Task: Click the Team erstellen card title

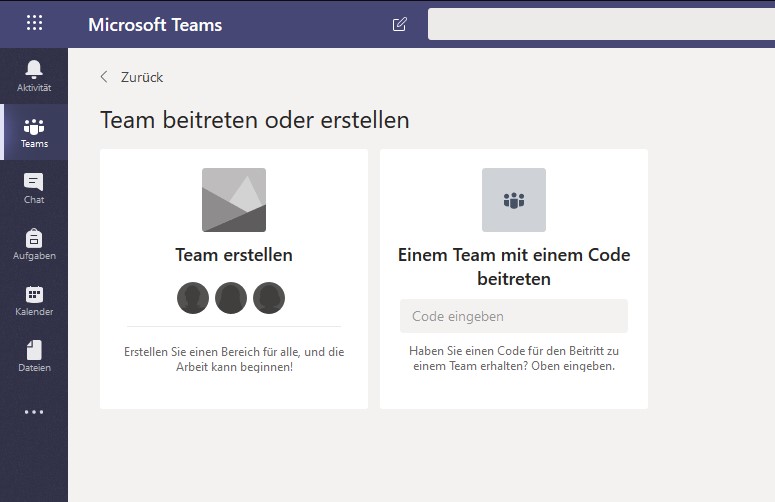Action: [x=234, y=255]
